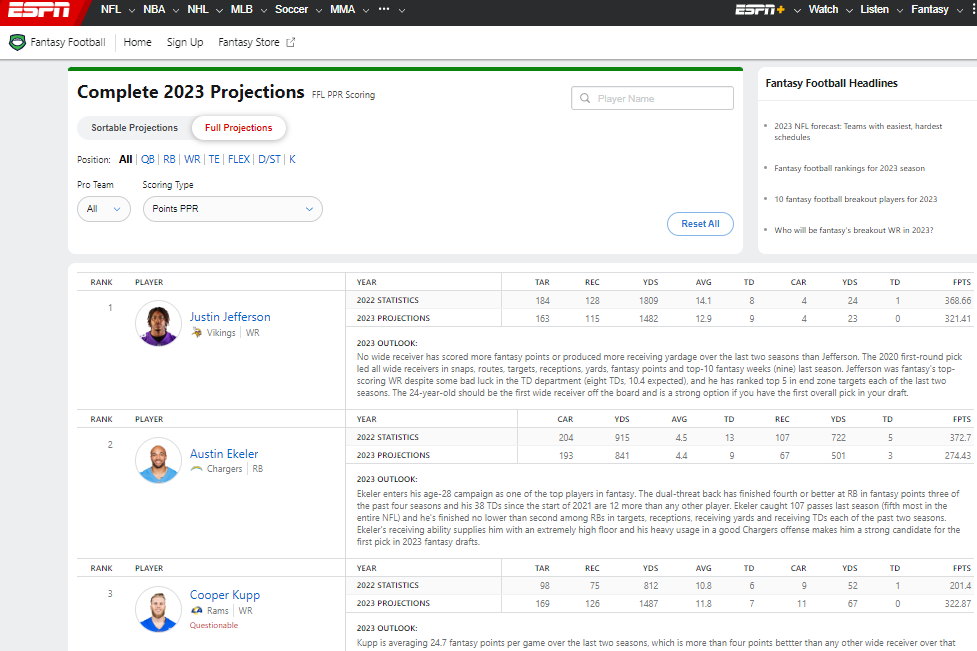977x651 pixels.
Task: Open the NFL menu in the top bar
Action: [x=112, y=9]
